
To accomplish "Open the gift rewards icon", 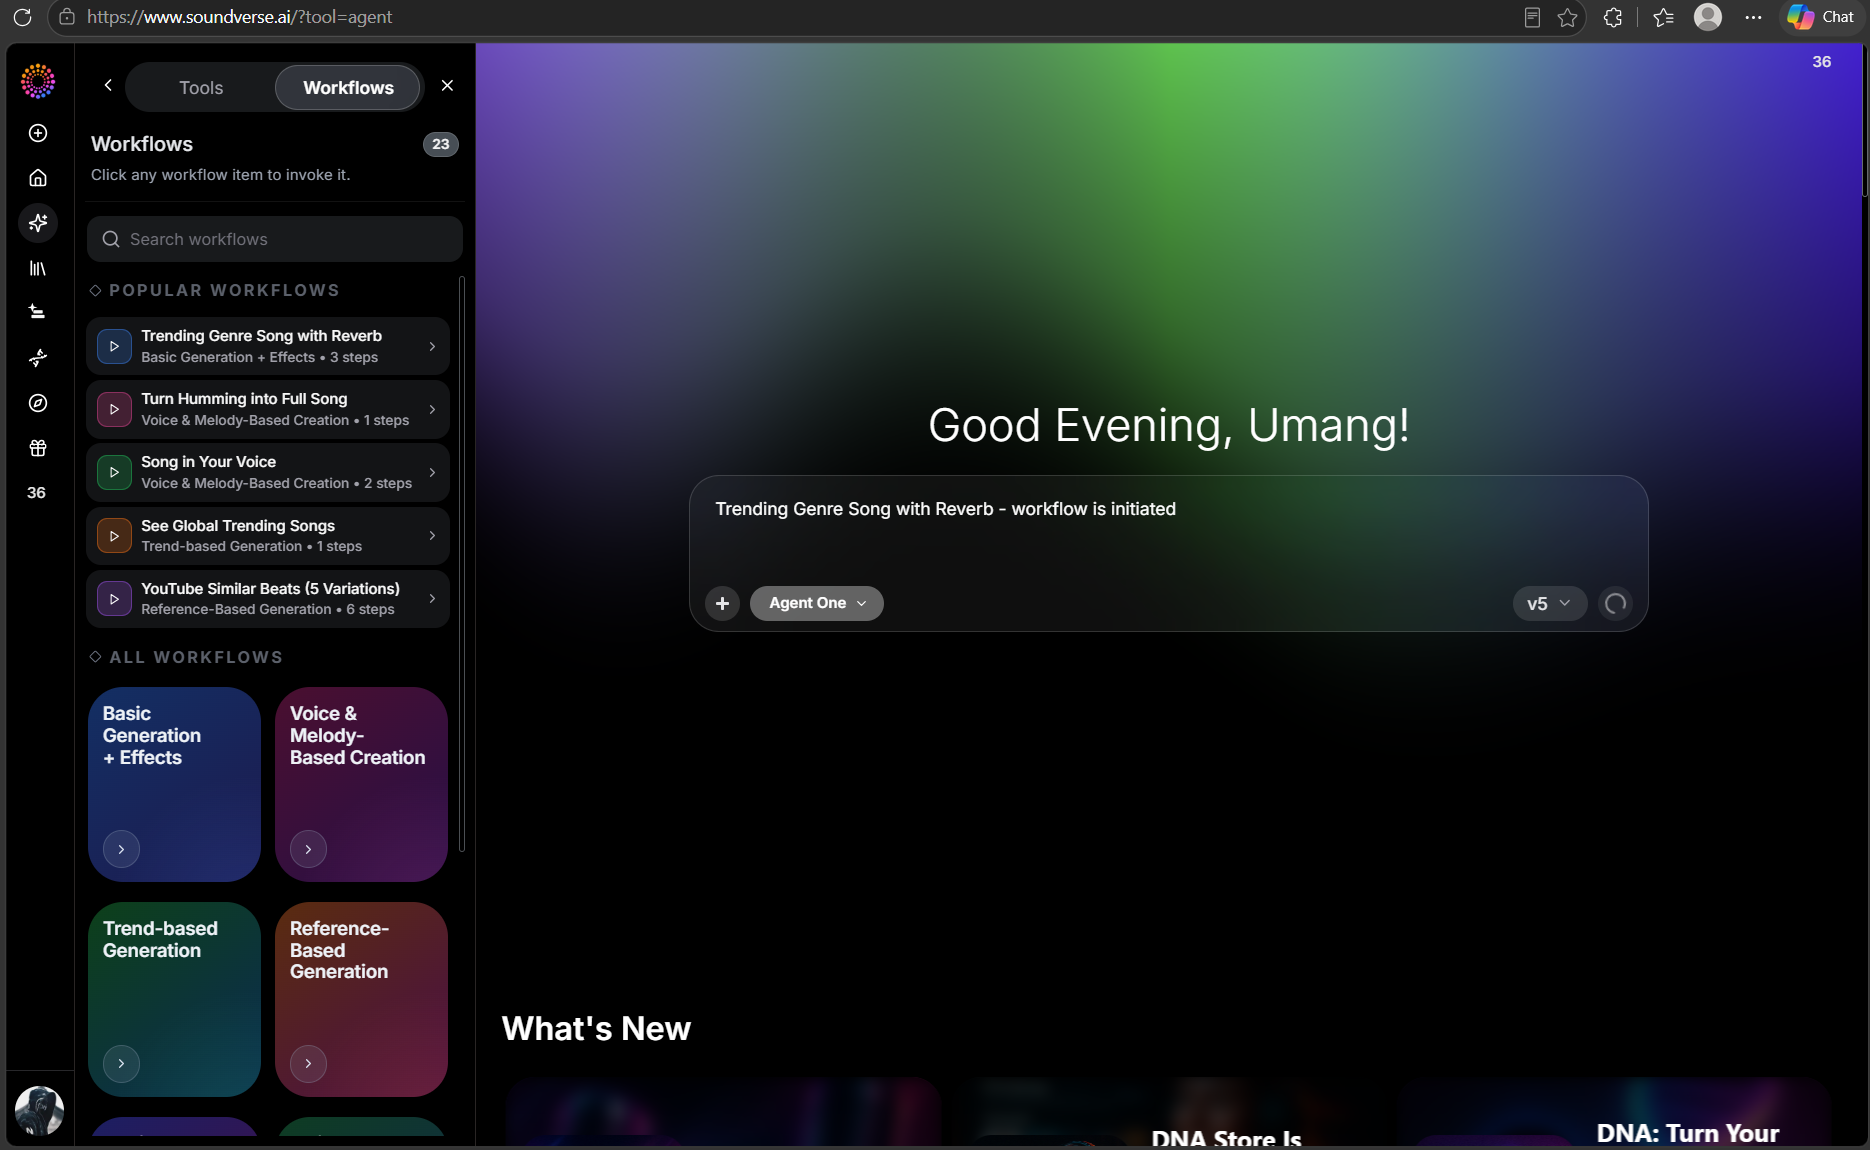I will 38,448.
